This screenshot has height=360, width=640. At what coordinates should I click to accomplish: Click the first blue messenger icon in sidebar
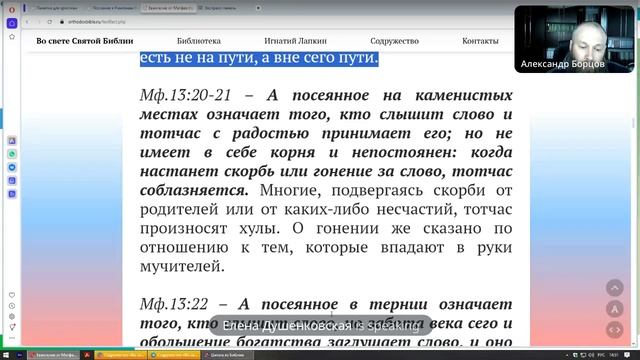(x=12, y=141)
